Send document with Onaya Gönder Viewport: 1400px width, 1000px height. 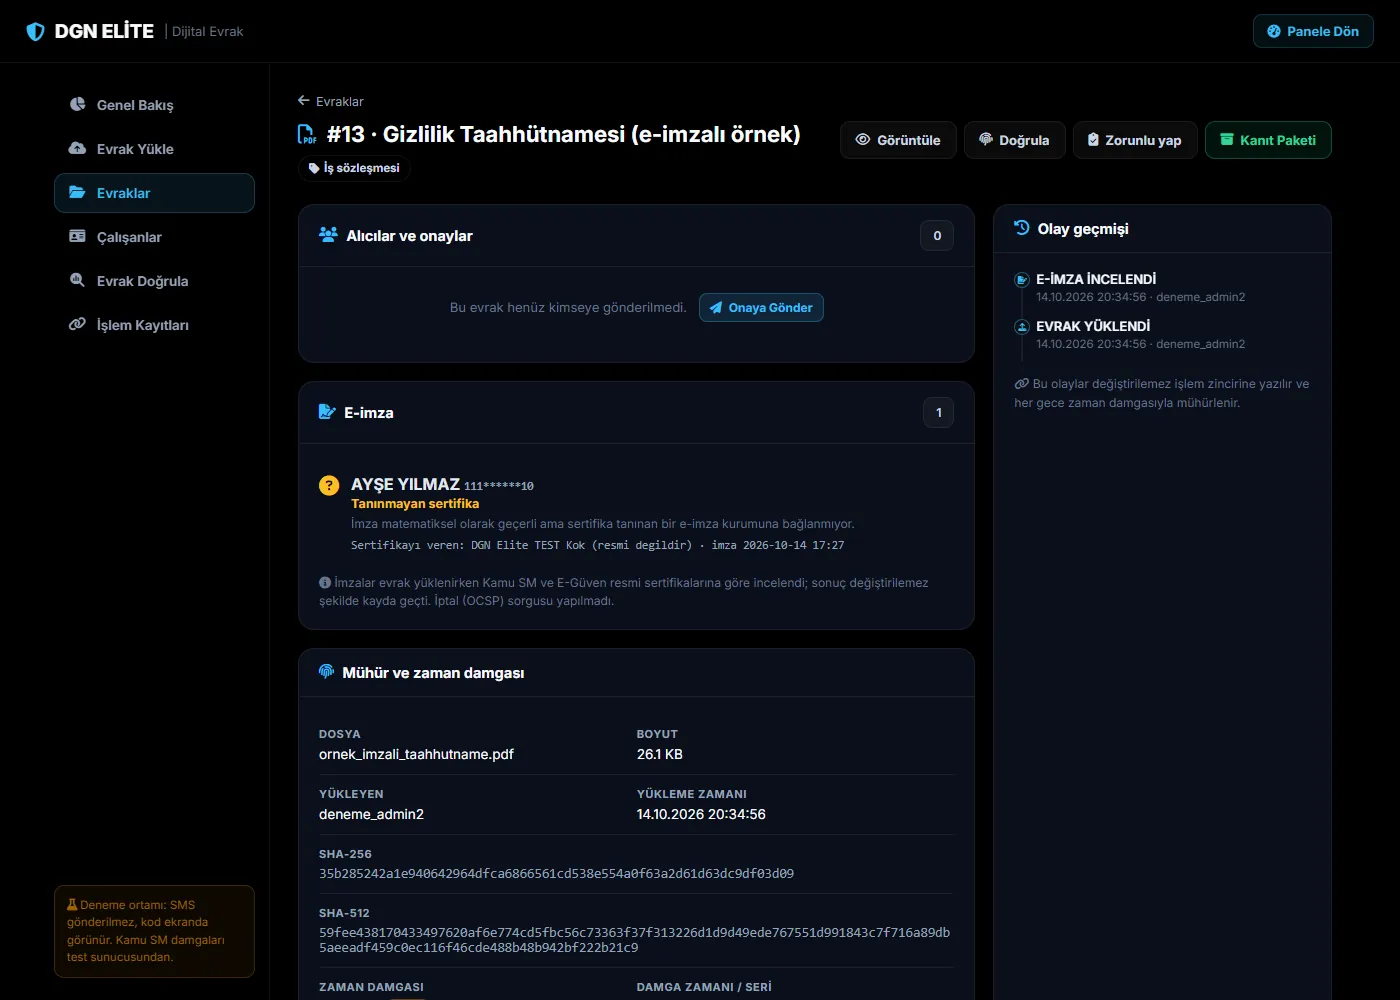pos(761,308)
